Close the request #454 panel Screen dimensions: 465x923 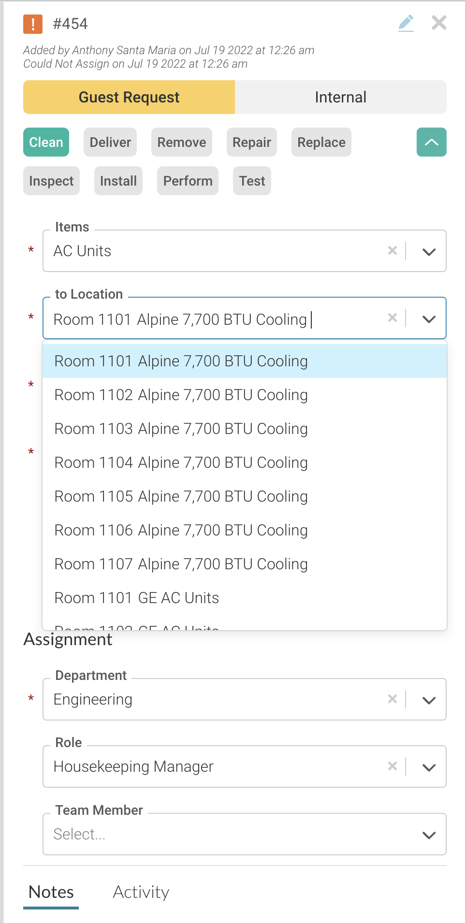pyautogui.click(x=439, y=23)
